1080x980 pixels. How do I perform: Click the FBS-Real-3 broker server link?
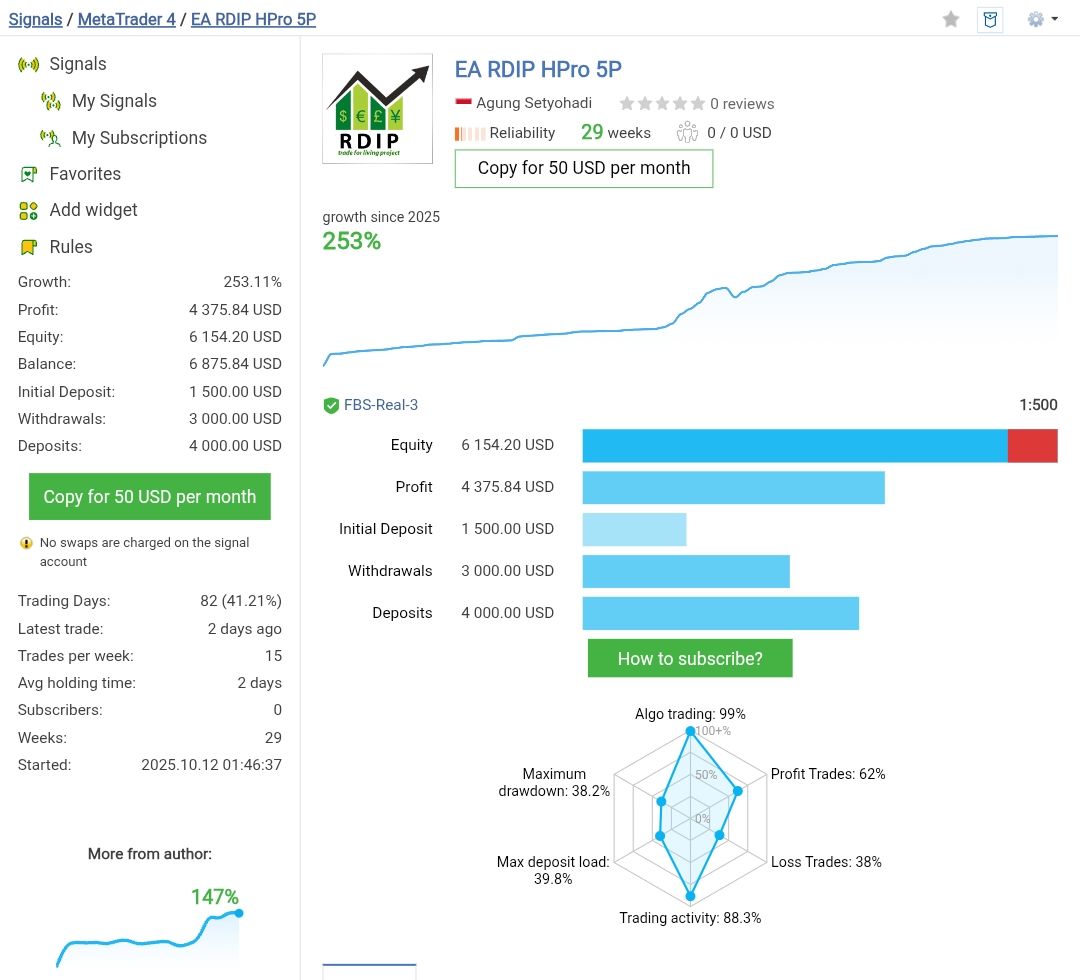381,405
